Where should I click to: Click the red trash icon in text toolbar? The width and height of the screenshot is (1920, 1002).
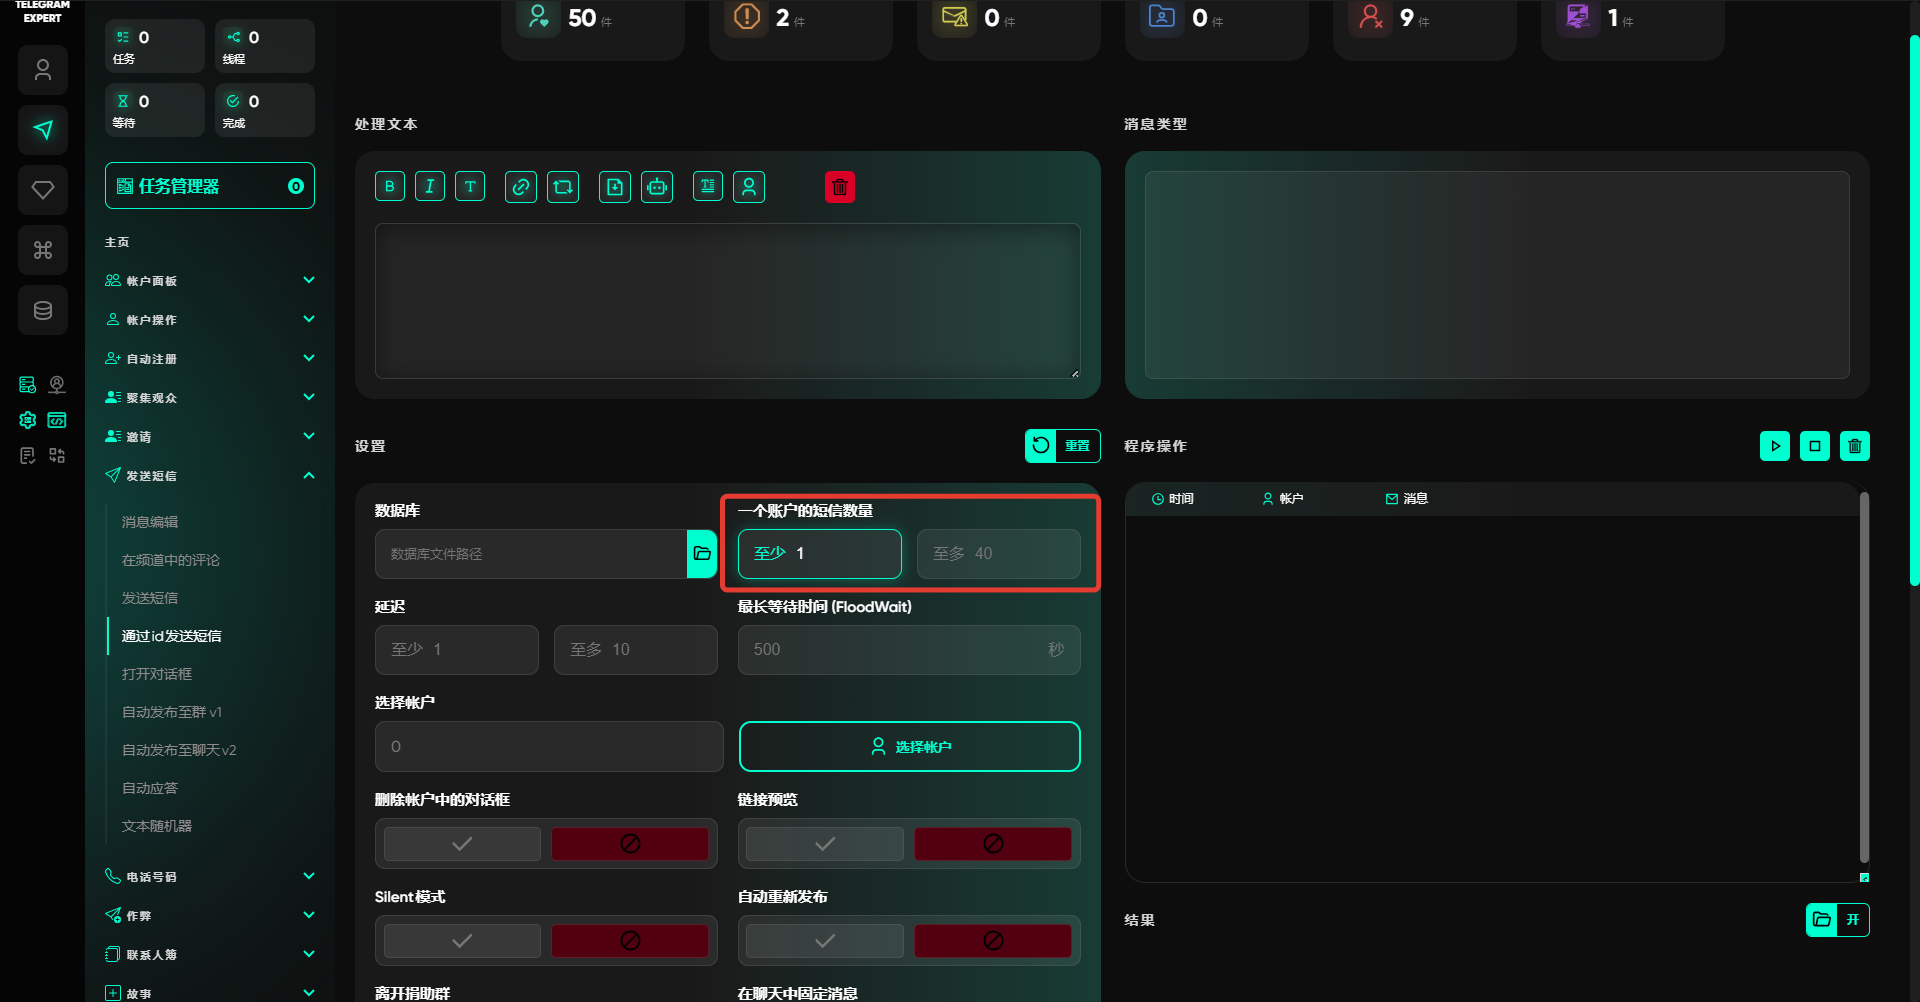(840, 187)
